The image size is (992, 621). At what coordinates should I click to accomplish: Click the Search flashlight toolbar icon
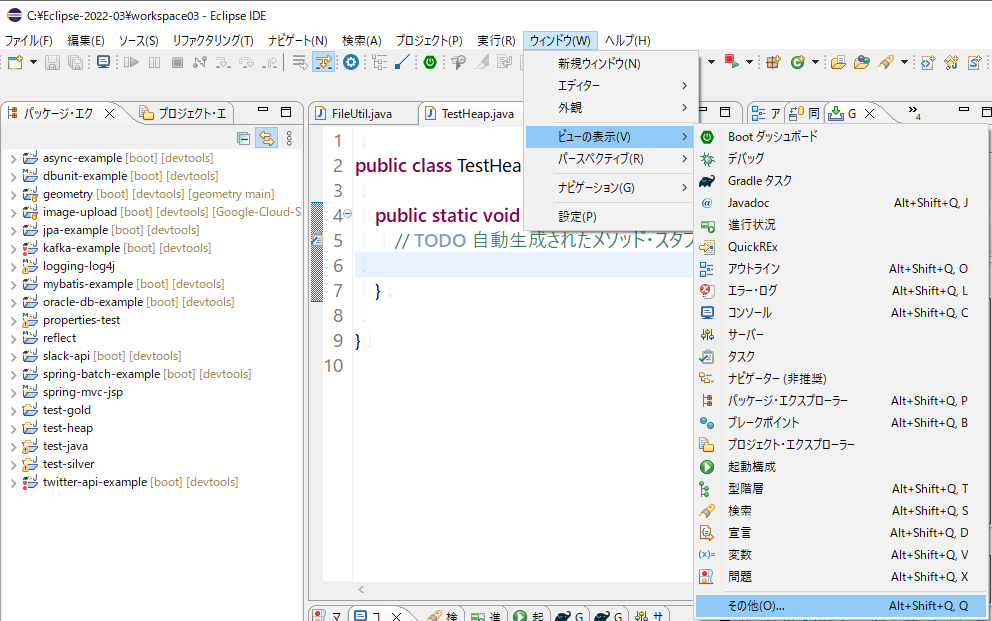(886, 62)
